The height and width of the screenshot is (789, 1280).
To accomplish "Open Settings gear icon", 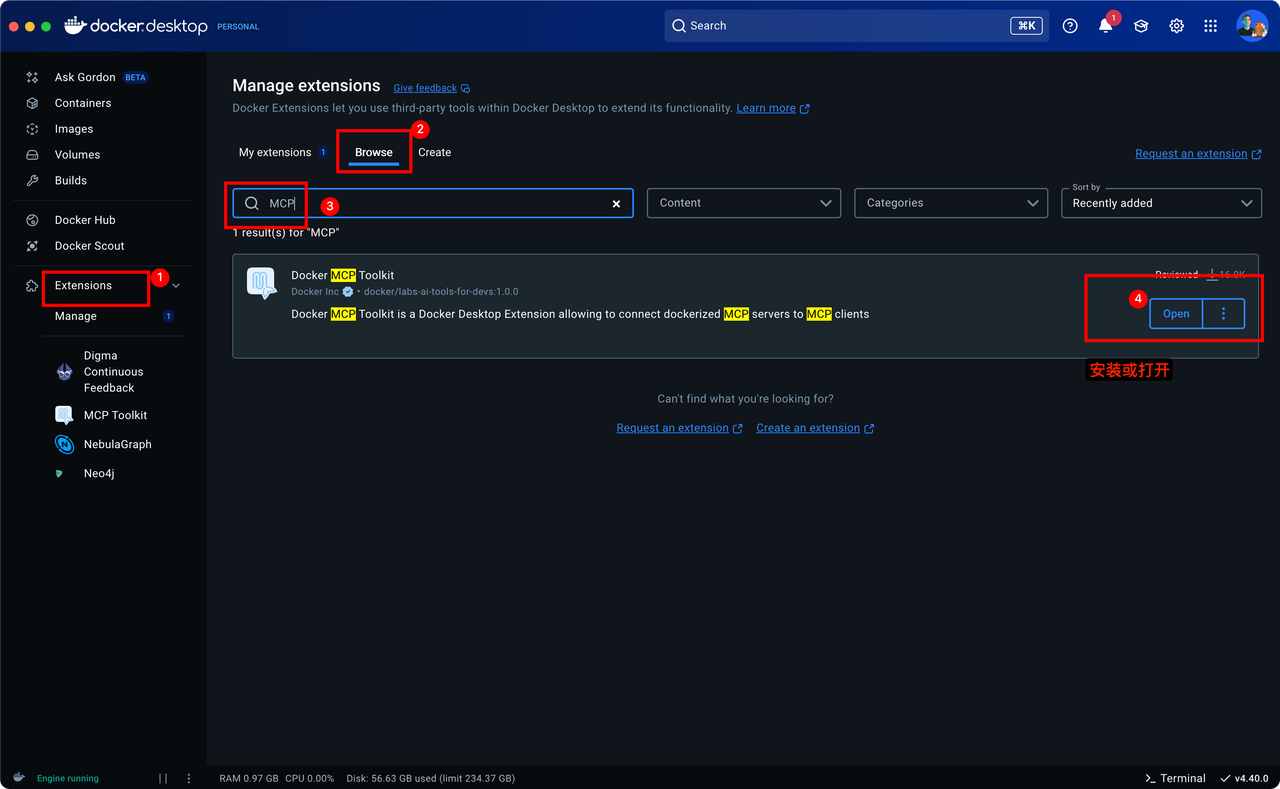I will tap(1176, 26).
